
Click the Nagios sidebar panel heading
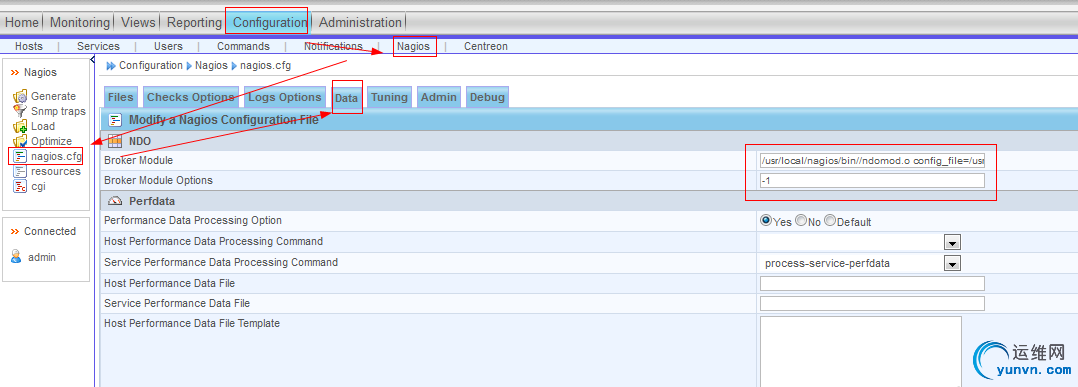pyautogui.click(x=41, y=72)
